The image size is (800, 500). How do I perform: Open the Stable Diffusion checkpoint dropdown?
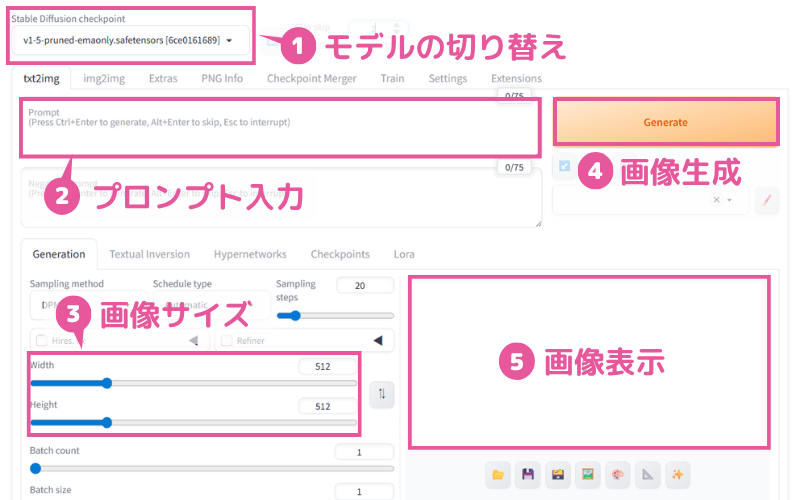tap(130, 40)
